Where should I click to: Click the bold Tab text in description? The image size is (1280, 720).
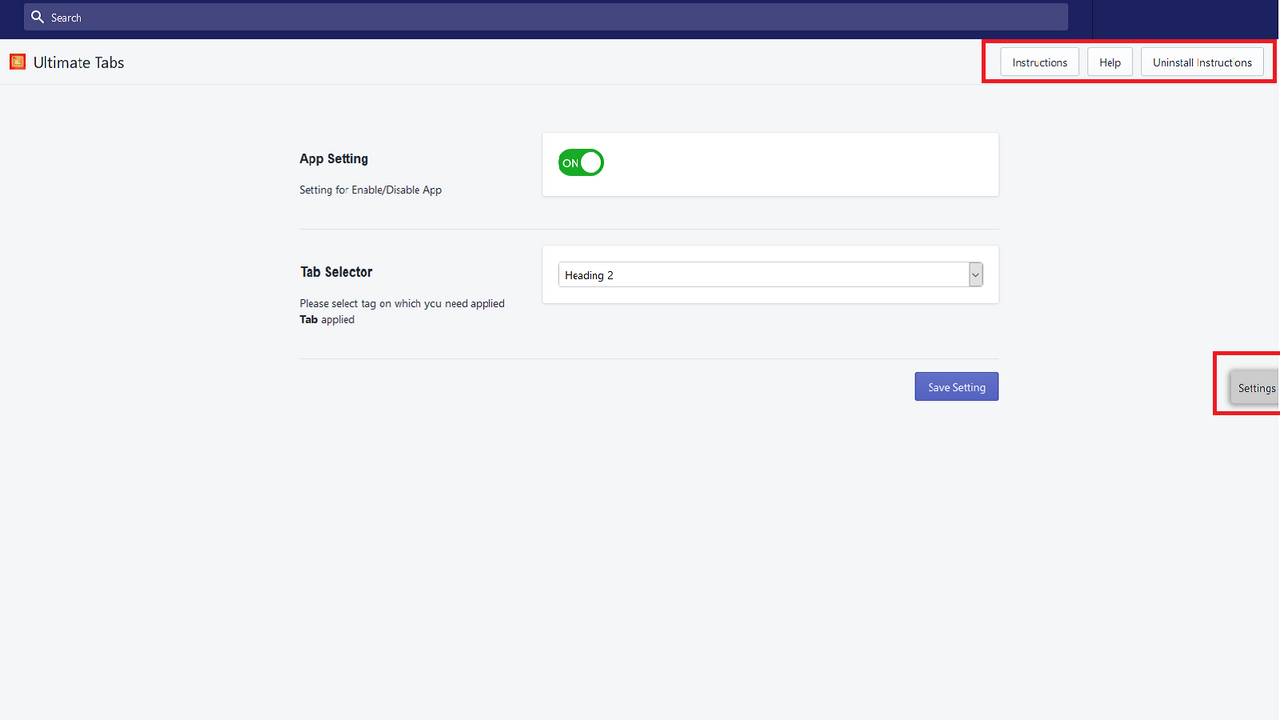(x=308, y=319)
